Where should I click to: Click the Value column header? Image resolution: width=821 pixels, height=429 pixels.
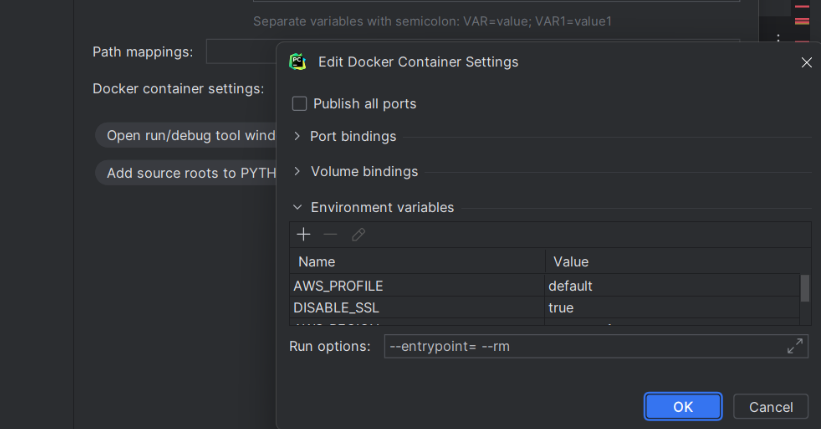click(x=678, y=261)
